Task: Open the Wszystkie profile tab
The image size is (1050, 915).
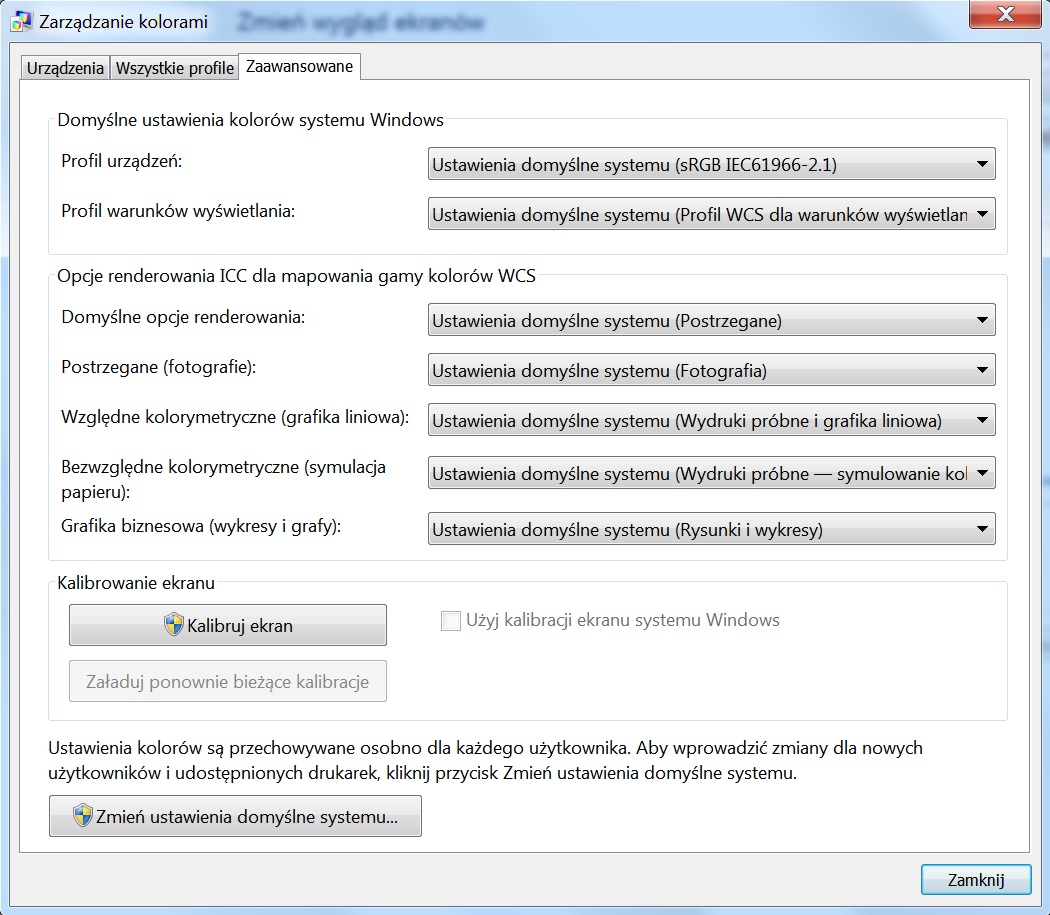Action: pyautogui.click(x=174, y=68)
